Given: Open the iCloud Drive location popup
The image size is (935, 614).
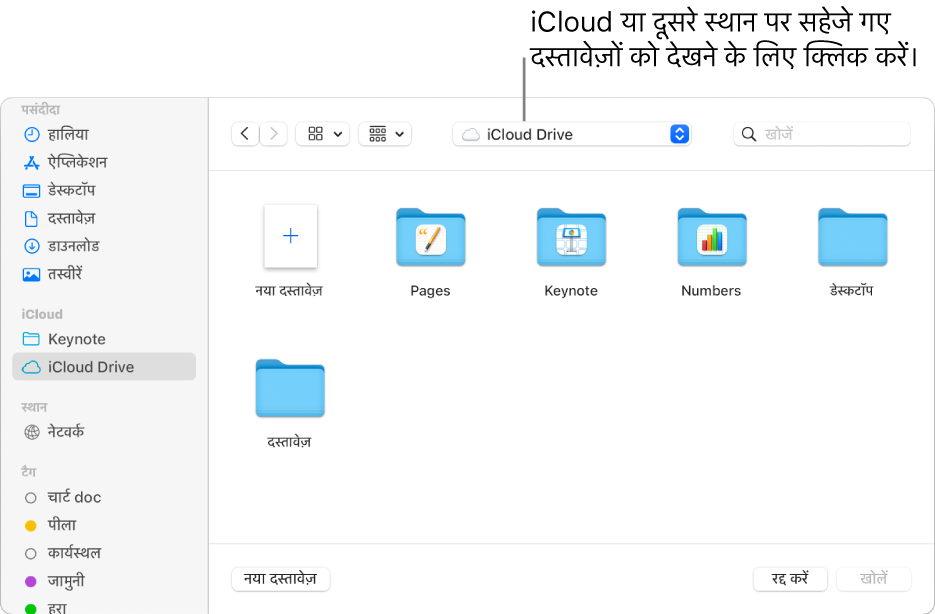Looking at the screenshot, I should (x=572, y=134).
